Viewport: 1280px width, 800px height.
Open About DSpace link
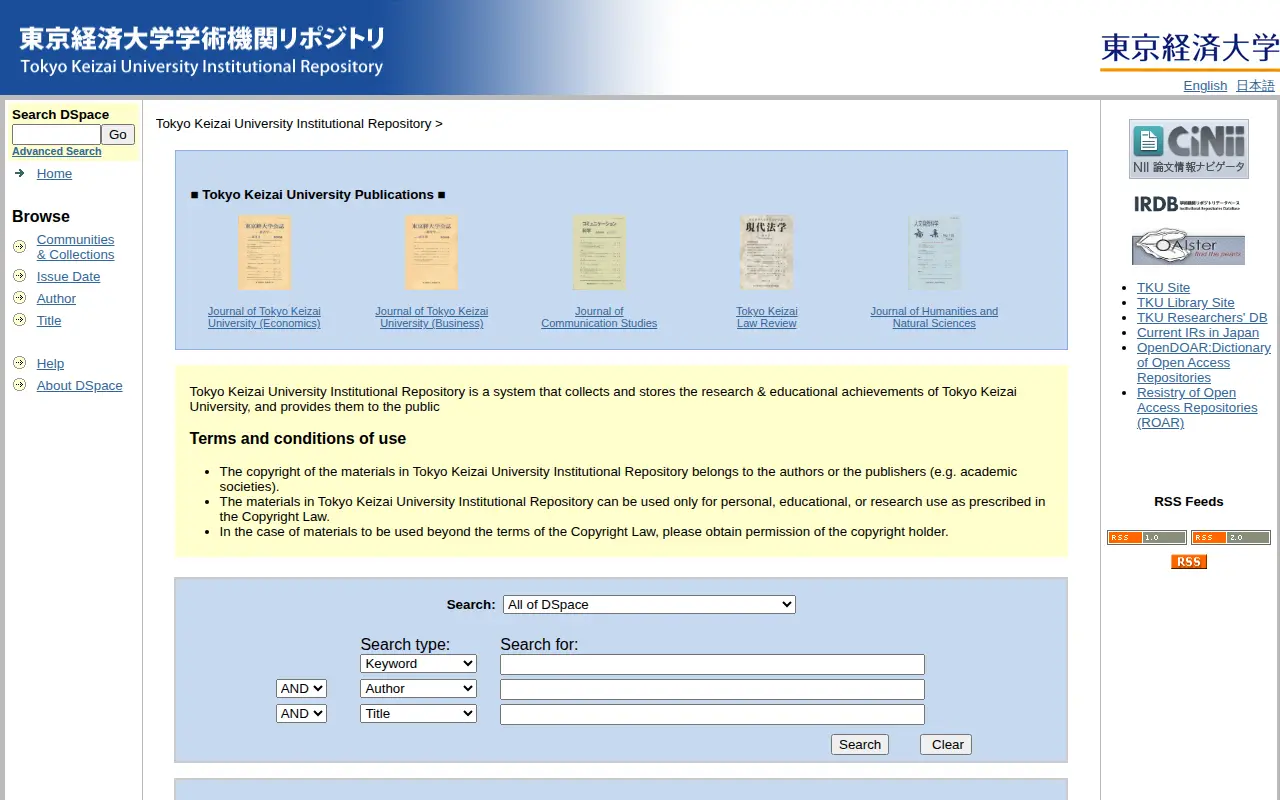coord(80,385)
